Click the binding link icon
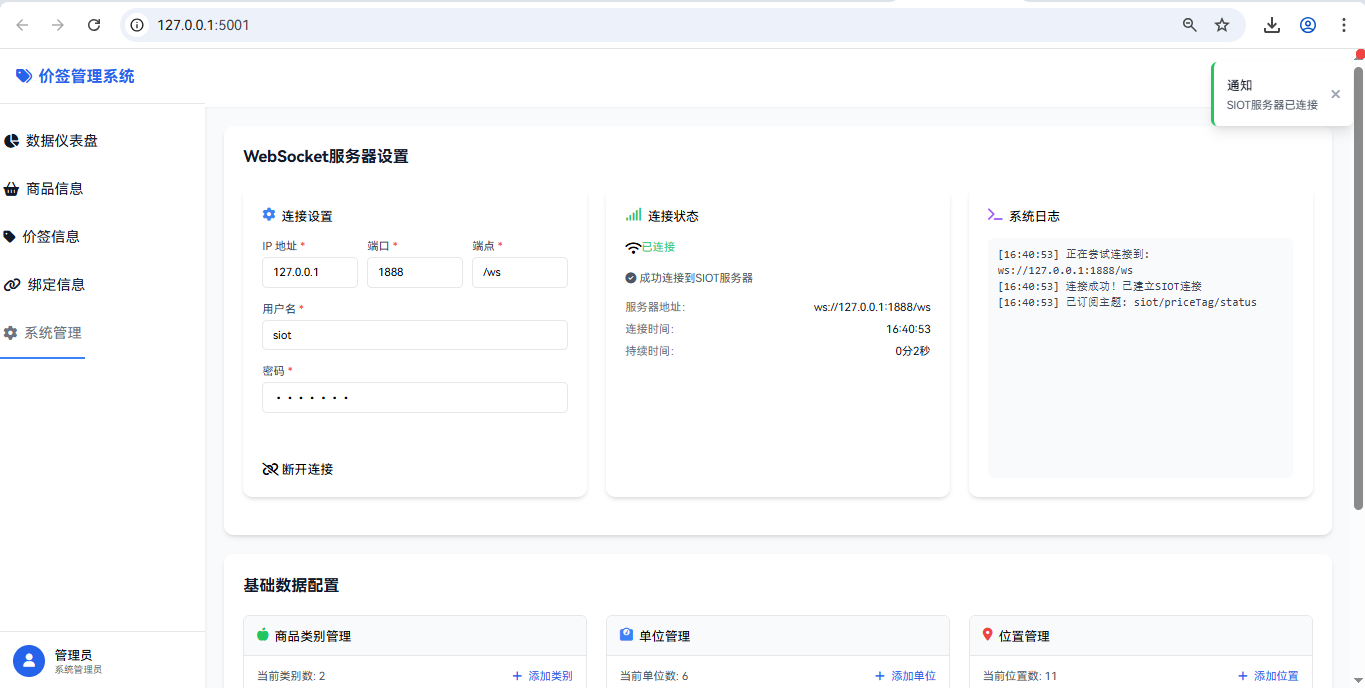The width and height of the screenshot is (1365, 688). pyautogui.click(x=12, y=285)
